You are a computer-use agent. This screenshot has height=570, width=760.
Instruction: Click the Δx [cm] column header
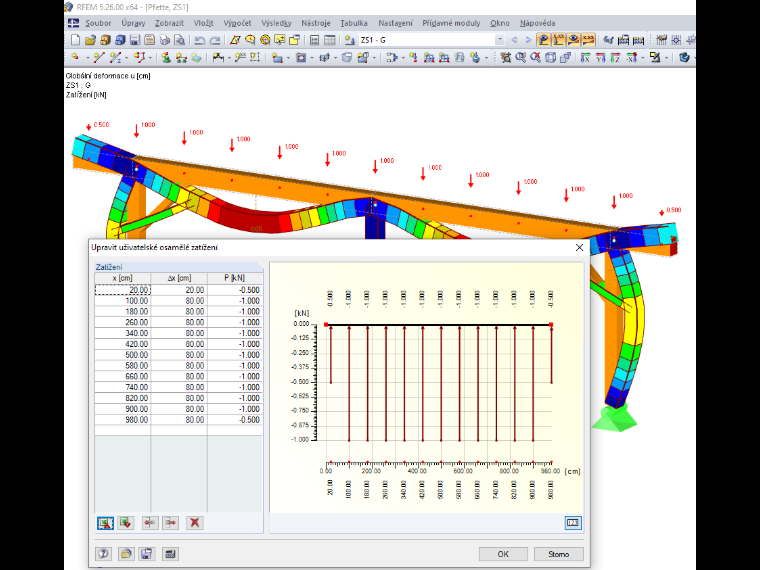[179, 278]
